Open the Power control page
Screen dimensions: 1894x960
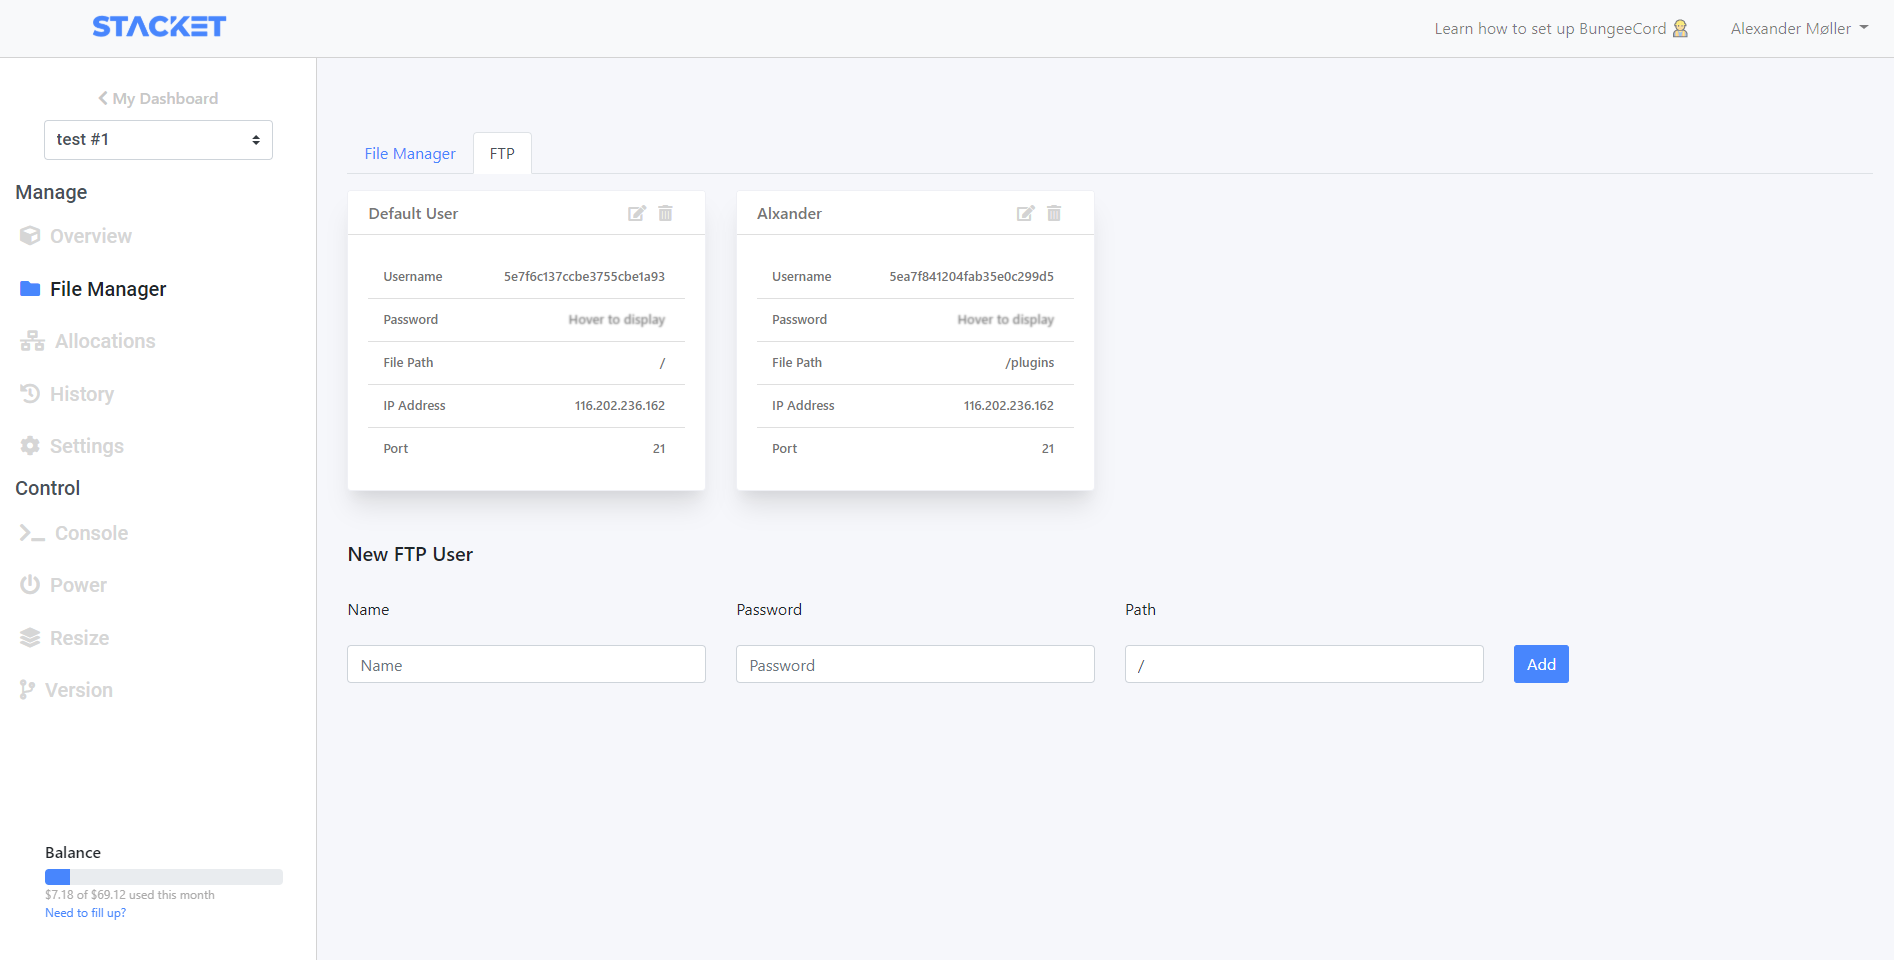78,585
